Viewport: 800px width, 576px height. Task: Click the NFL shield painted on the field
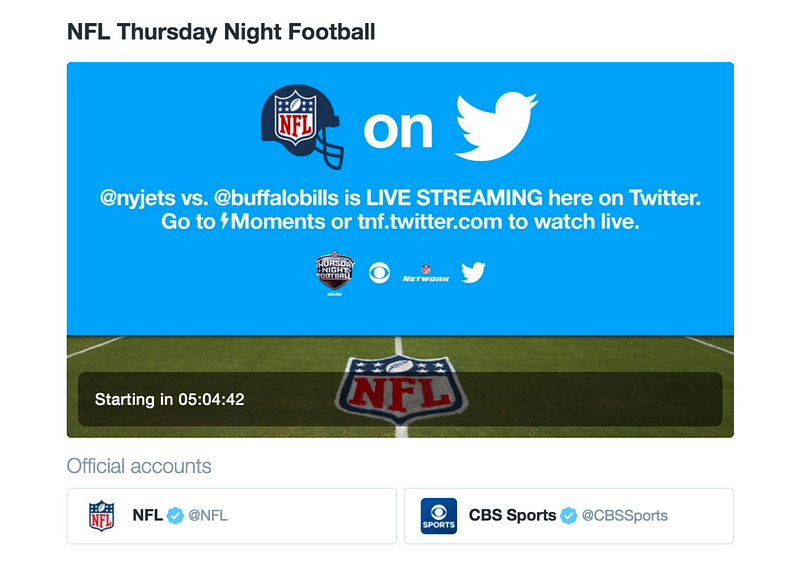401,390
